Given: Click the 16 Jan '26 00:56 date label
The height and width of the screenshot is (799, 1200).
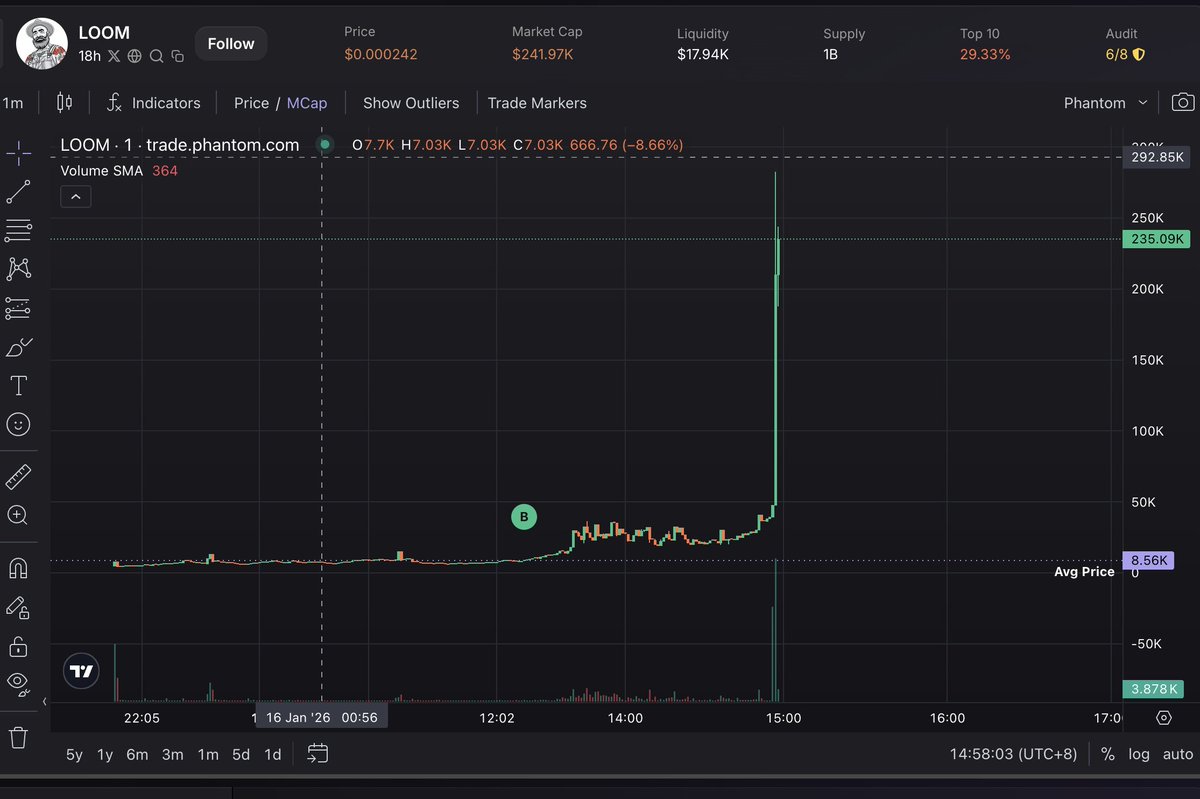Looking at the screenshot, I should tap(321, 717).
